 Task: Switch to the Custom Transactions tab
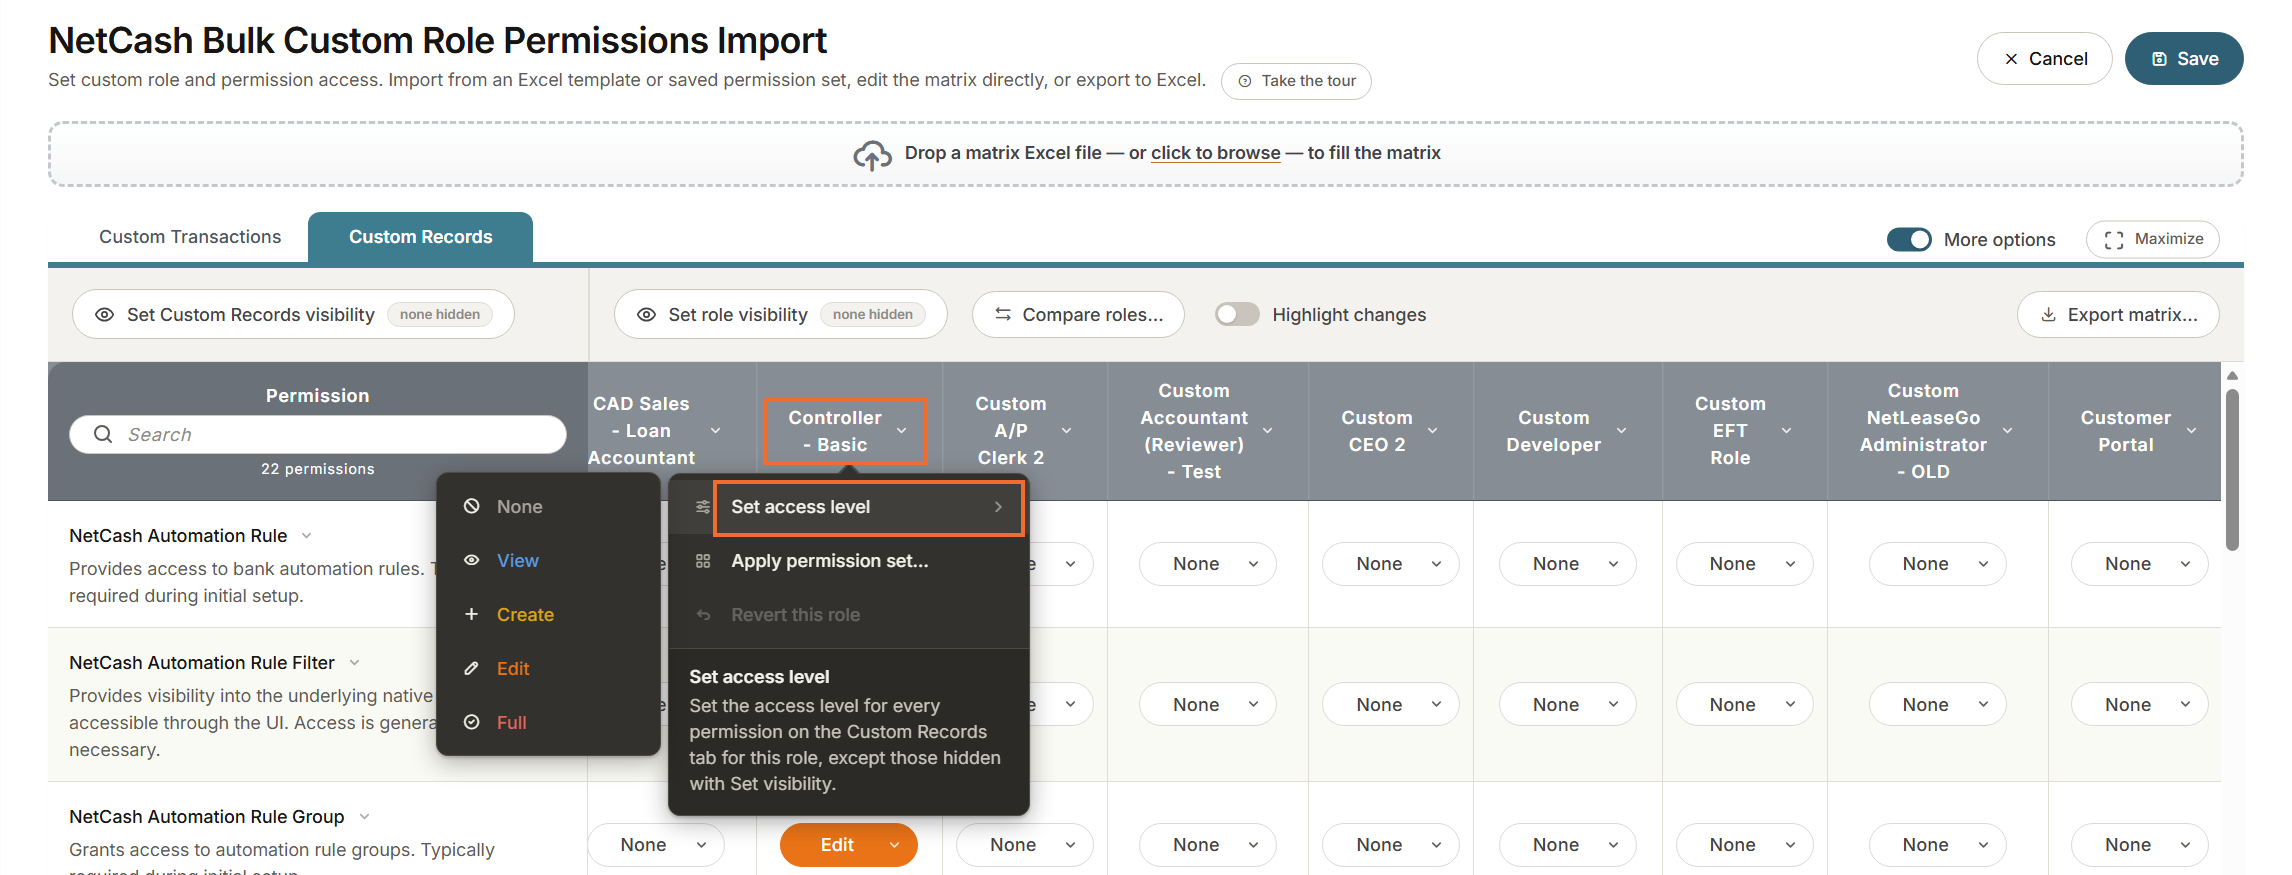190,237
